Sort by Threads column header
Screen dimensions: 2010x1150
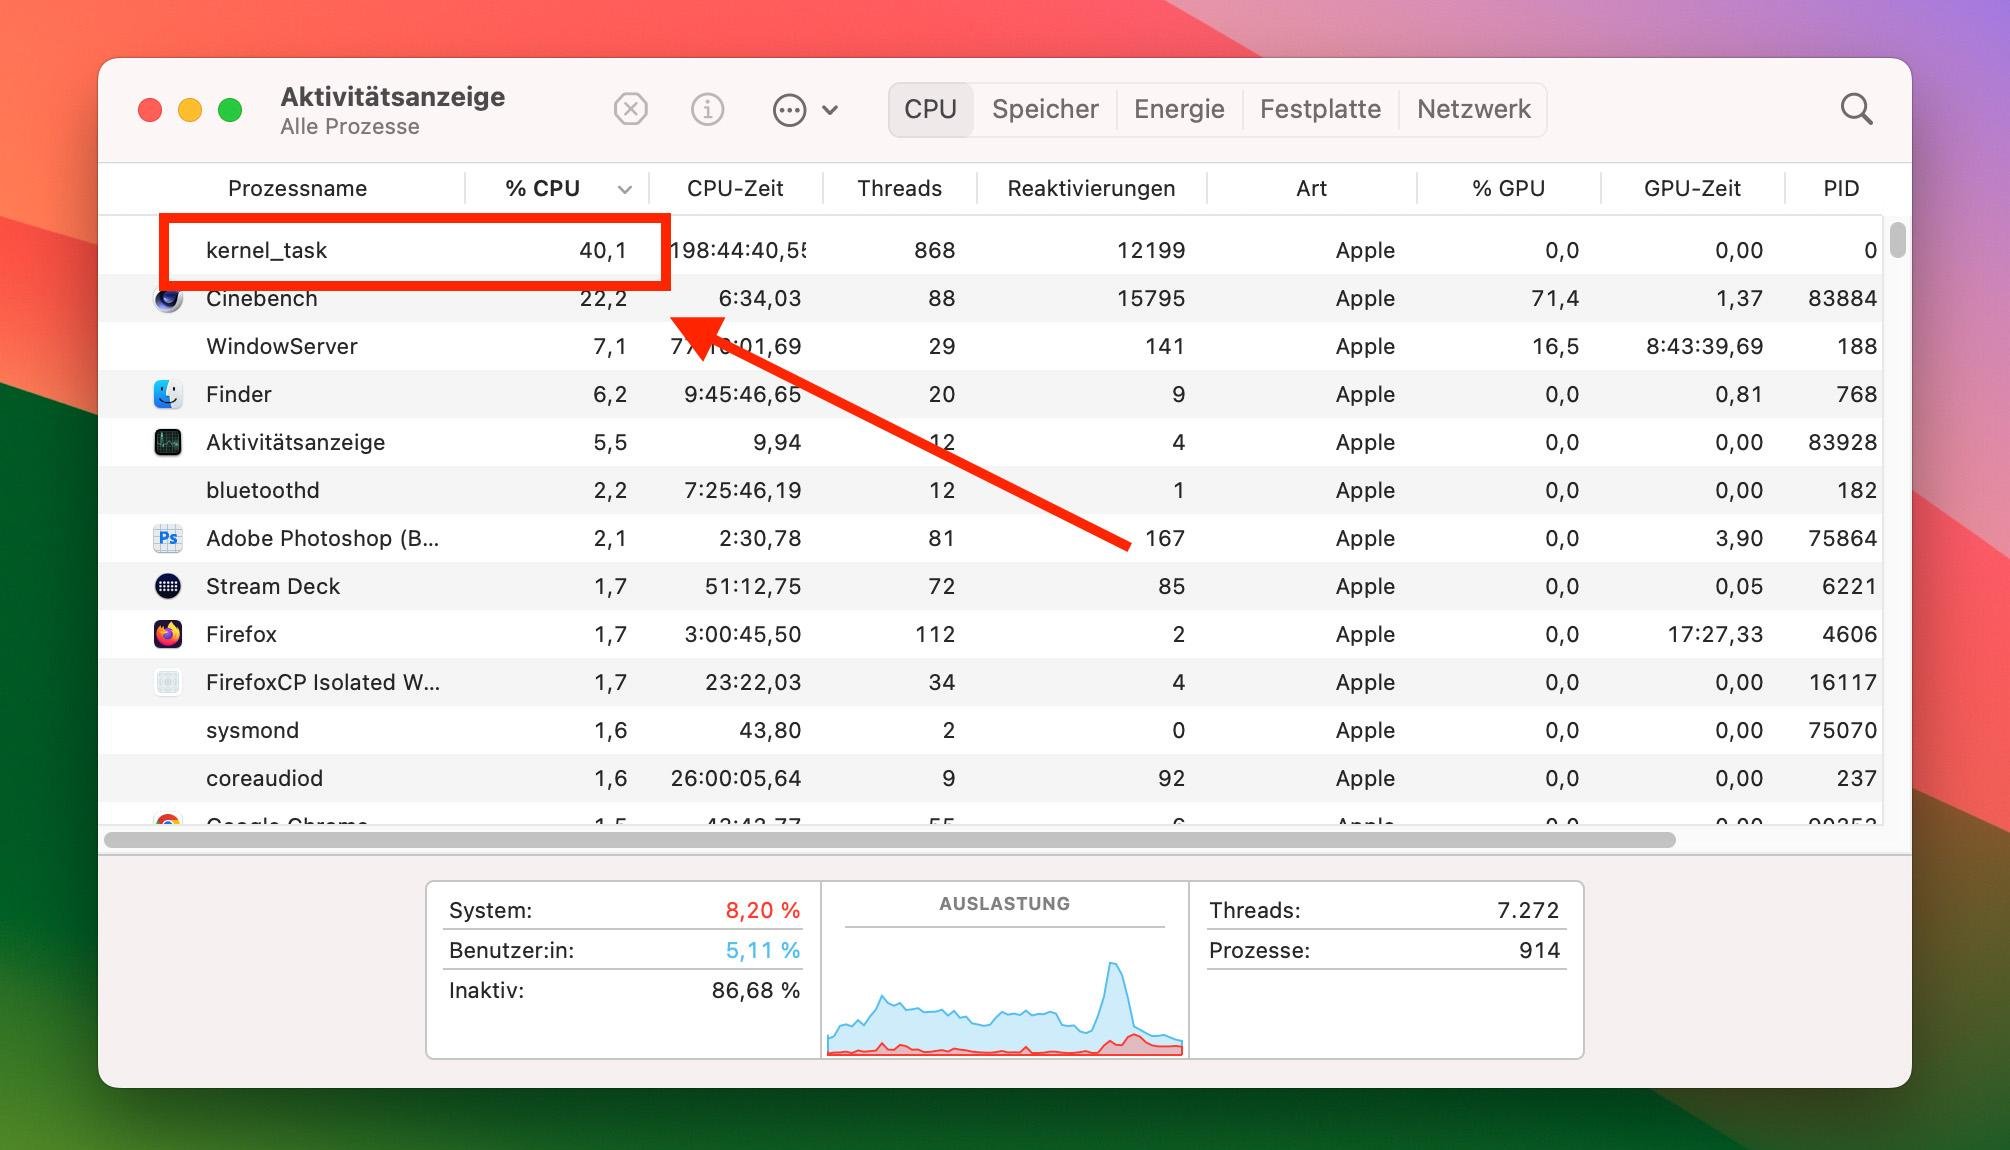[x=899, y=188]
